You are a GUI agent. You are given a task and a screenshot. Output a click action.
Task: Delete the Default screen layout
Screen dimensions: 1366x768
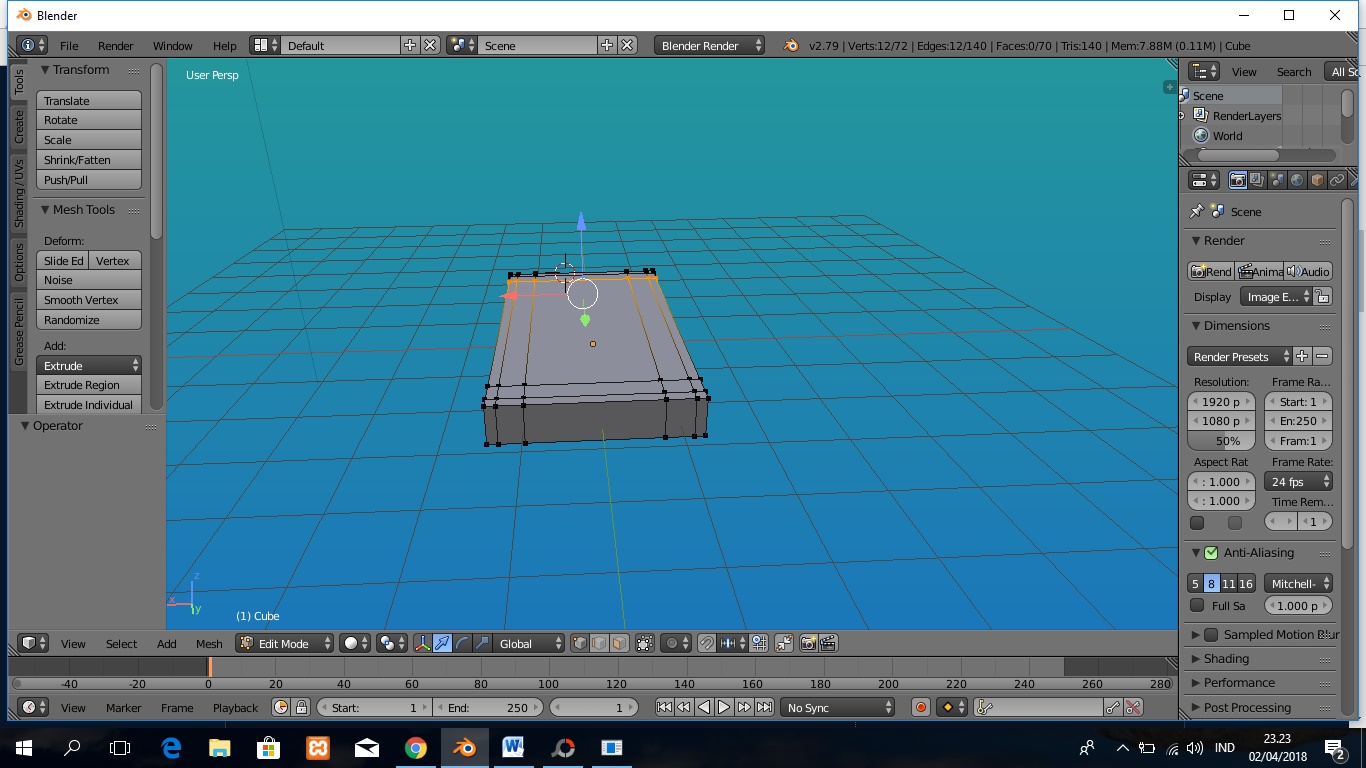430,45
